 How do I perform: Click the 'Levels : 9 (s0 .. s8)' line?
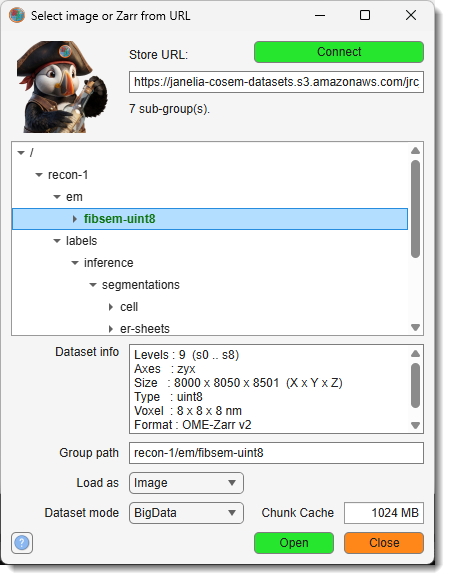186,355
